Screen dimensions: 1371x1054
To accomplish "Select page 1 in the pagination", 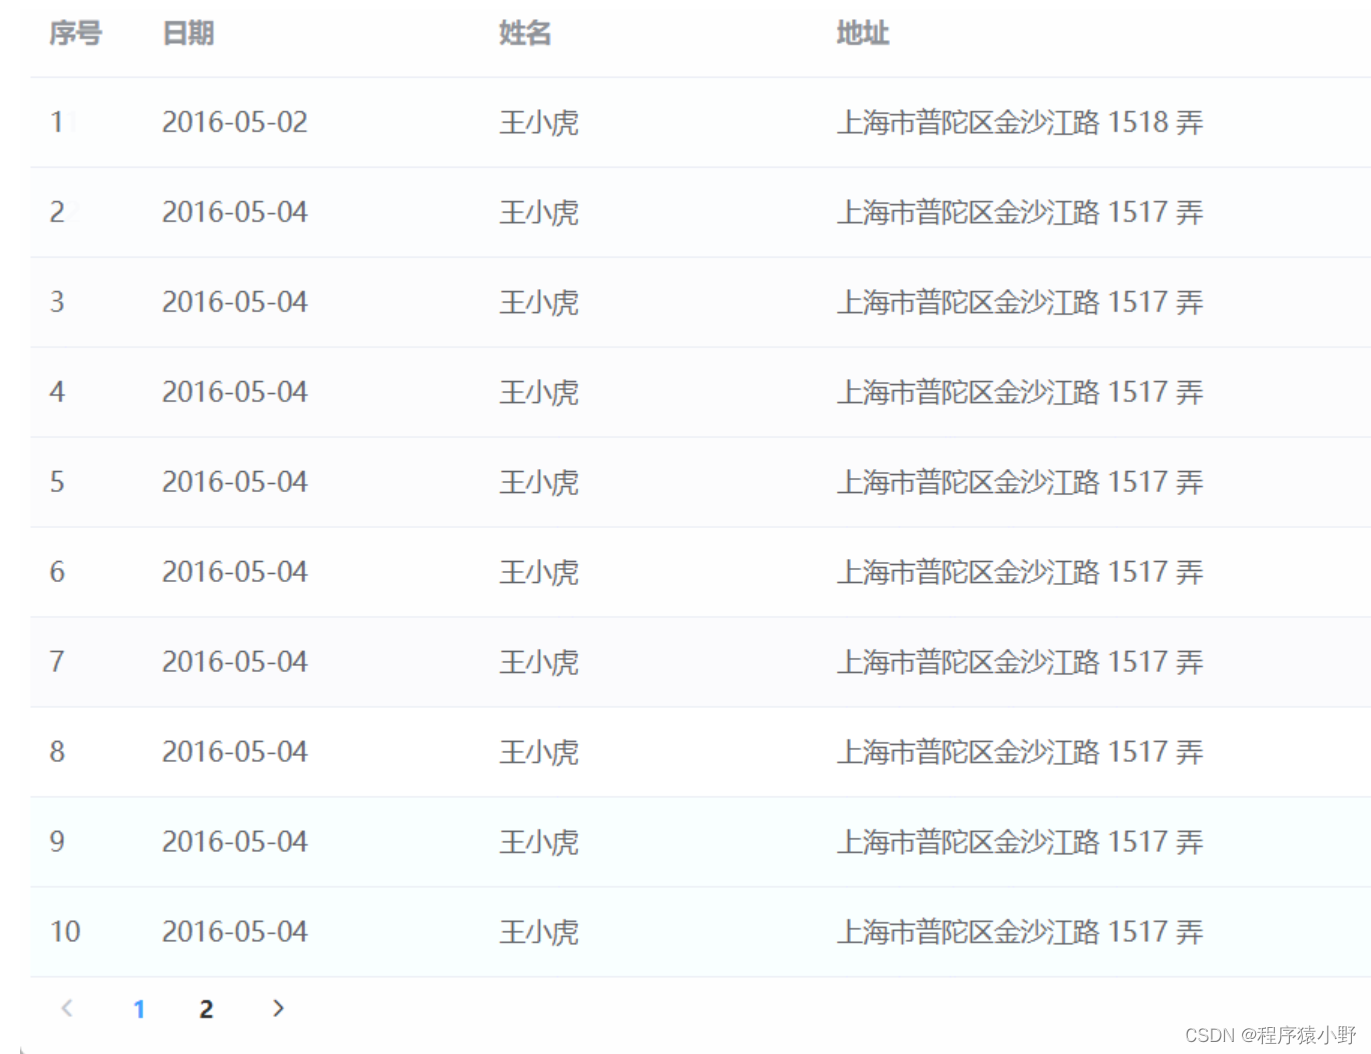I will point(139,1009).
